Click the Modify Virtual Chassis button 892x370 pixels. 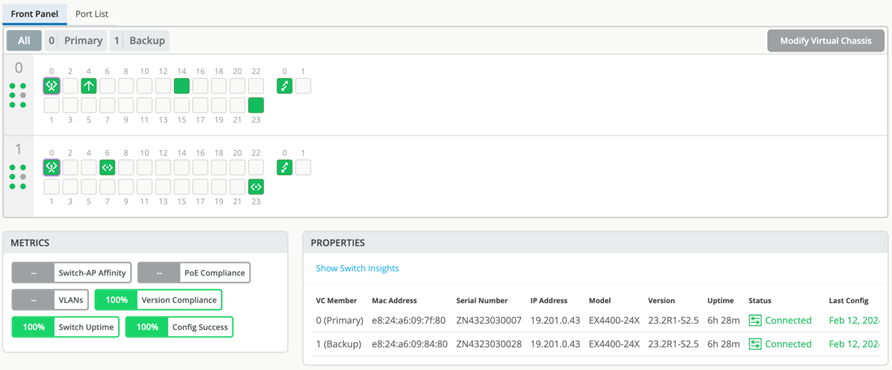click(x=825, y=41)
